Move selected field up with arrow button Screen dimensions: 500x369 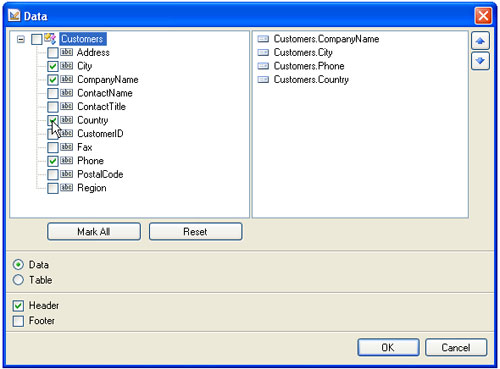pyautogui.click(x=480, y=41)
